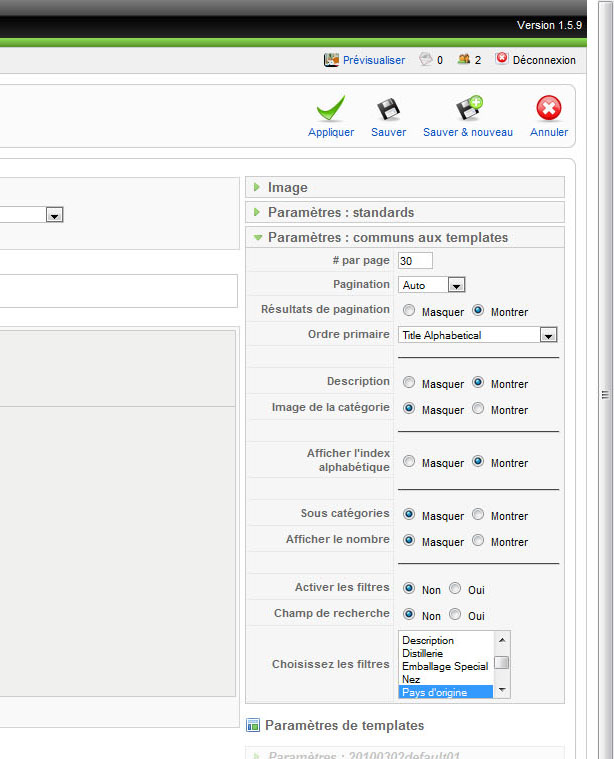
Task: Click the logged-in users icon showing 2
Action: coord(464,59)
